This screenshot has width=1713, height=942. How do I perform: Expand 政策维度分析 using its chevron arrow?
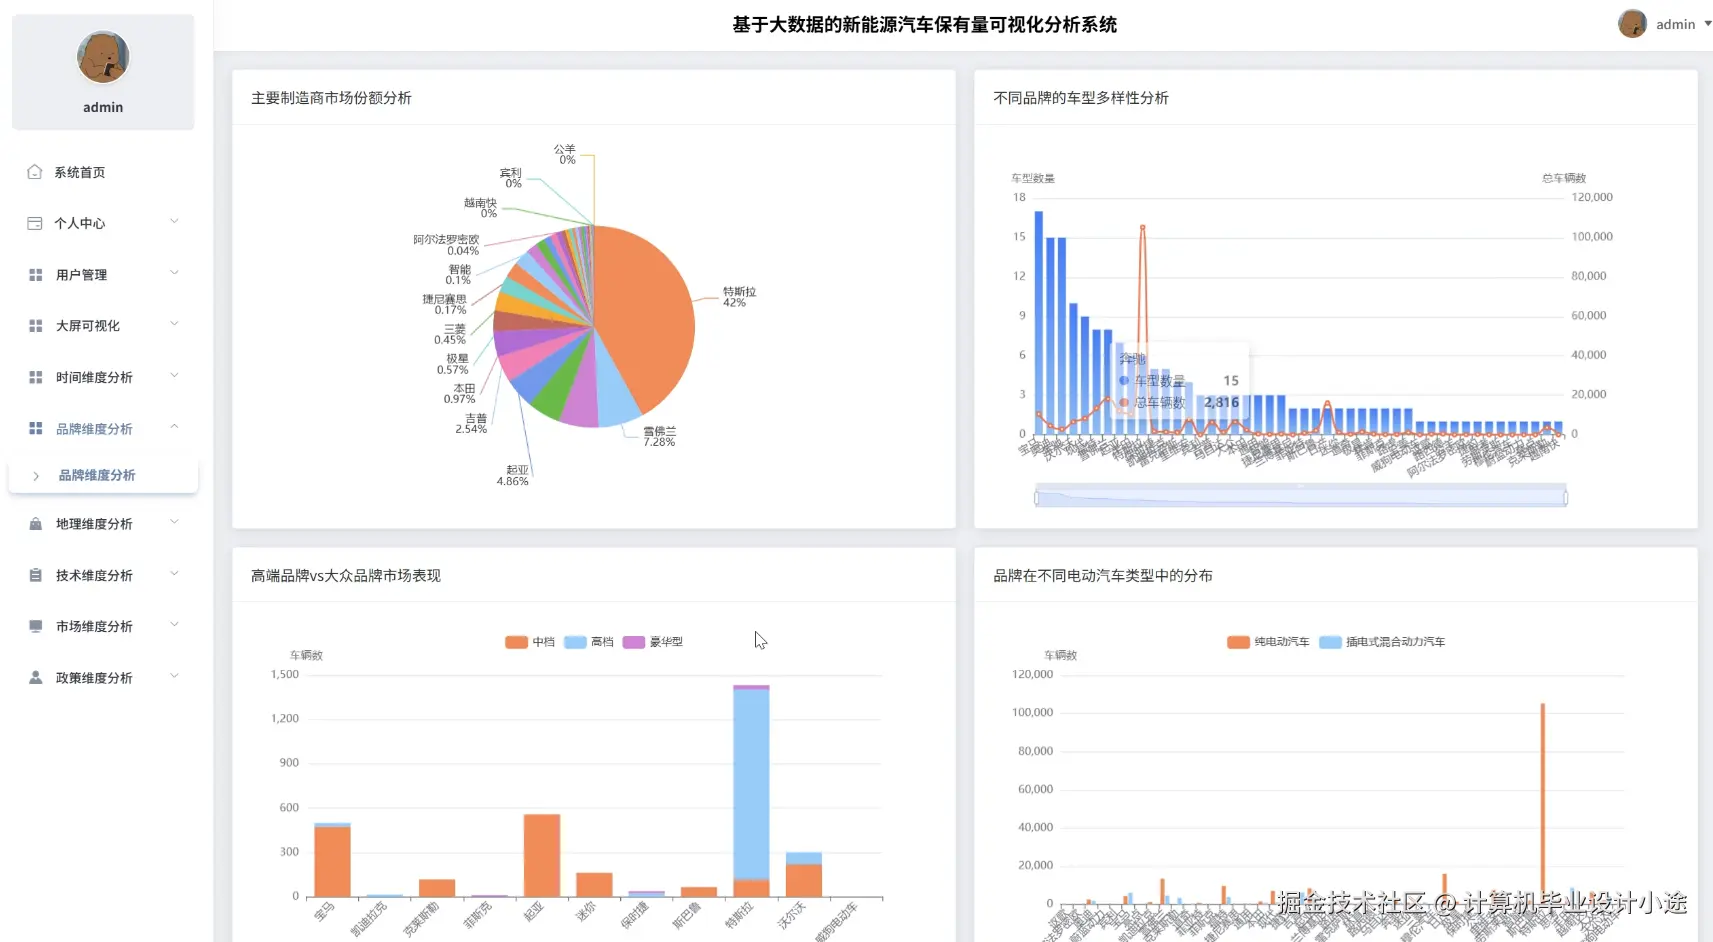174,676
